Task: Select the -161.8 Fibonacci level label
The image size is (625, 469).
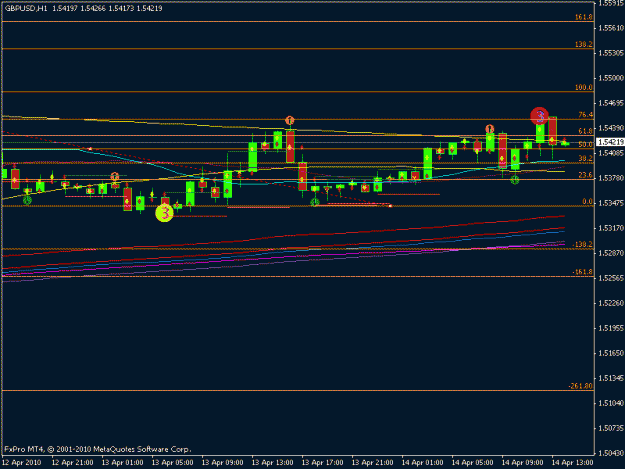Action: pos(582,272)
